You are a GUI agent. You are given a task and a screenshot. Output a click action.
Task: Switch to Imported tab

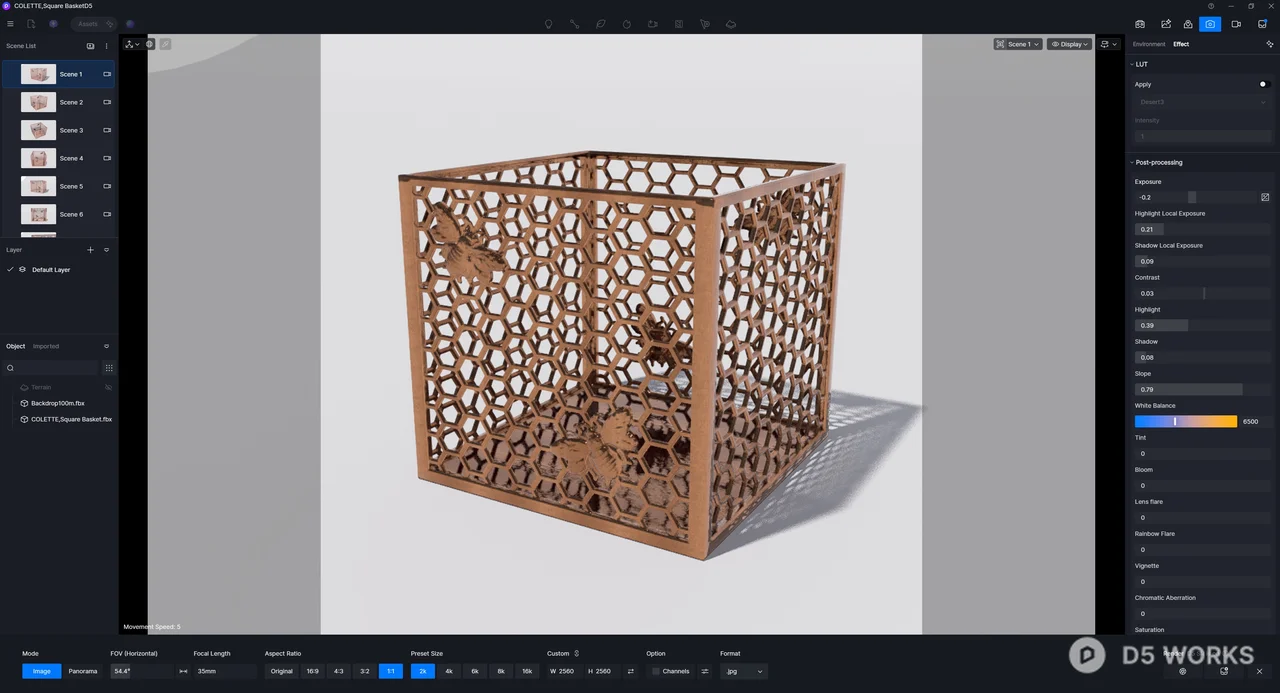46,346
